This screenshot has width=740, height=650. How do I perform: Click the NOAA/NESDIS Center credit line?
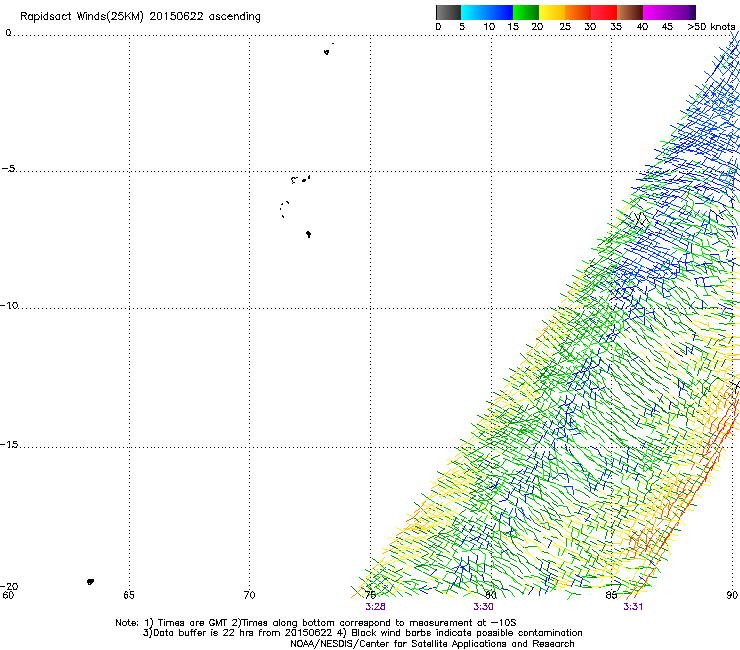click(x=432, y=644)
